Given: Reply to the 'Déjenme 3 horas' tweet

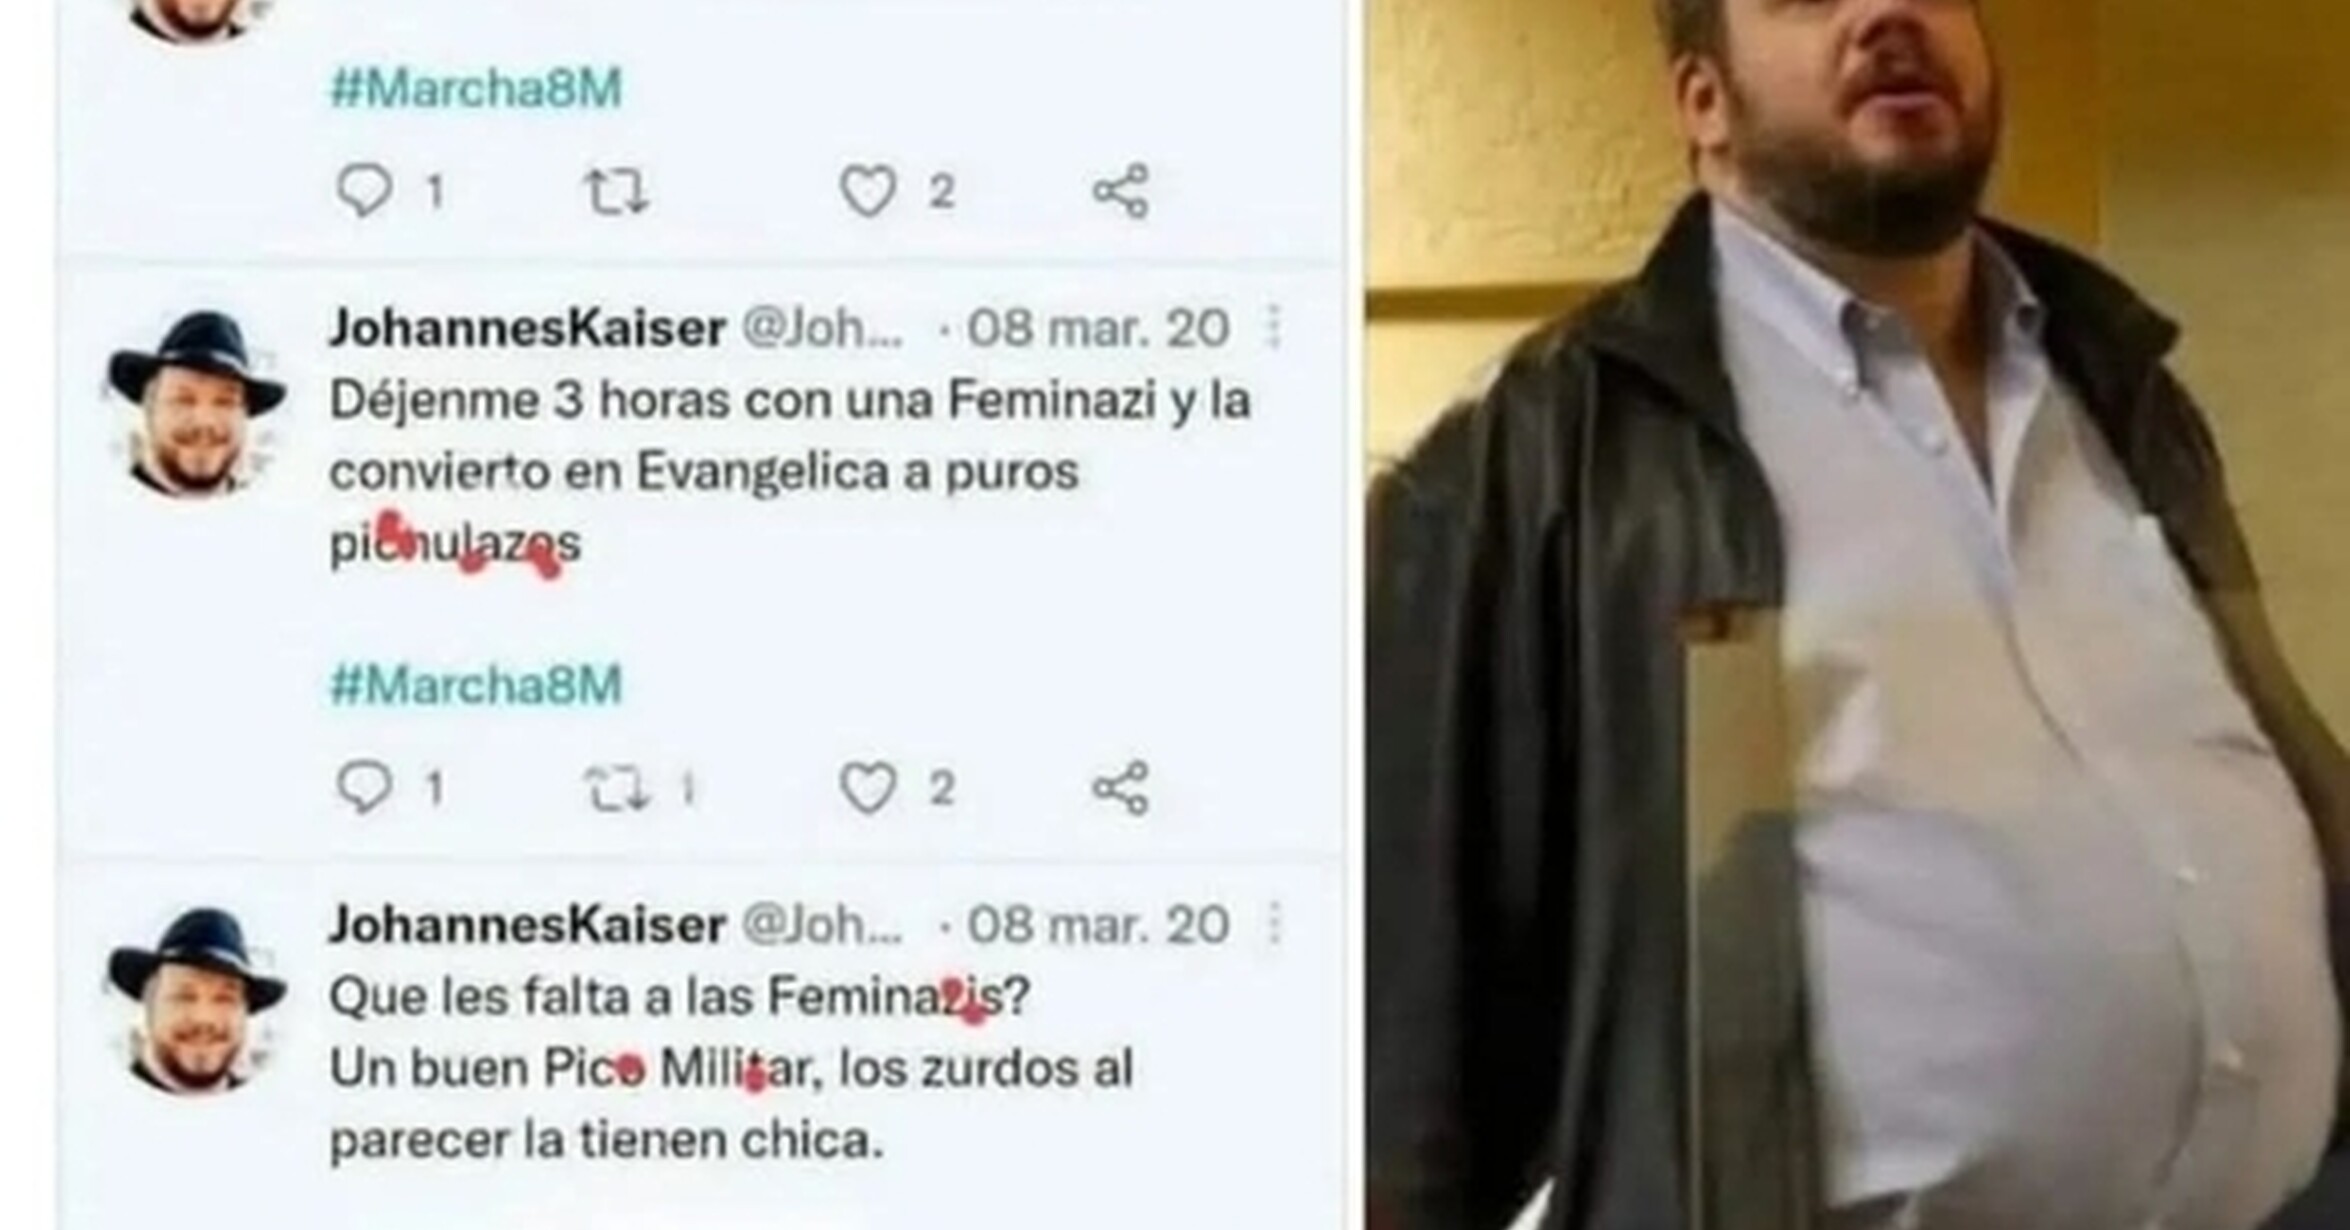Looking at the screenshot, I should [364, 787].
